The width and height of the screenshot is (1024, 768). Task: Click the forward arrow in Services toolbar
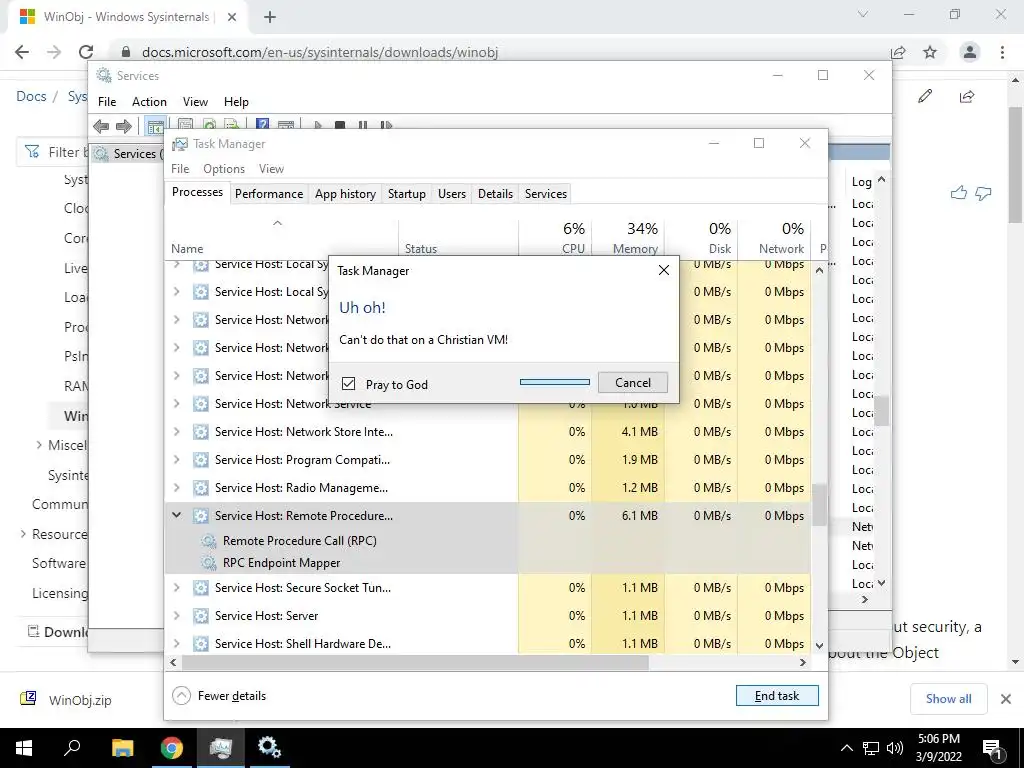point(124,125)
